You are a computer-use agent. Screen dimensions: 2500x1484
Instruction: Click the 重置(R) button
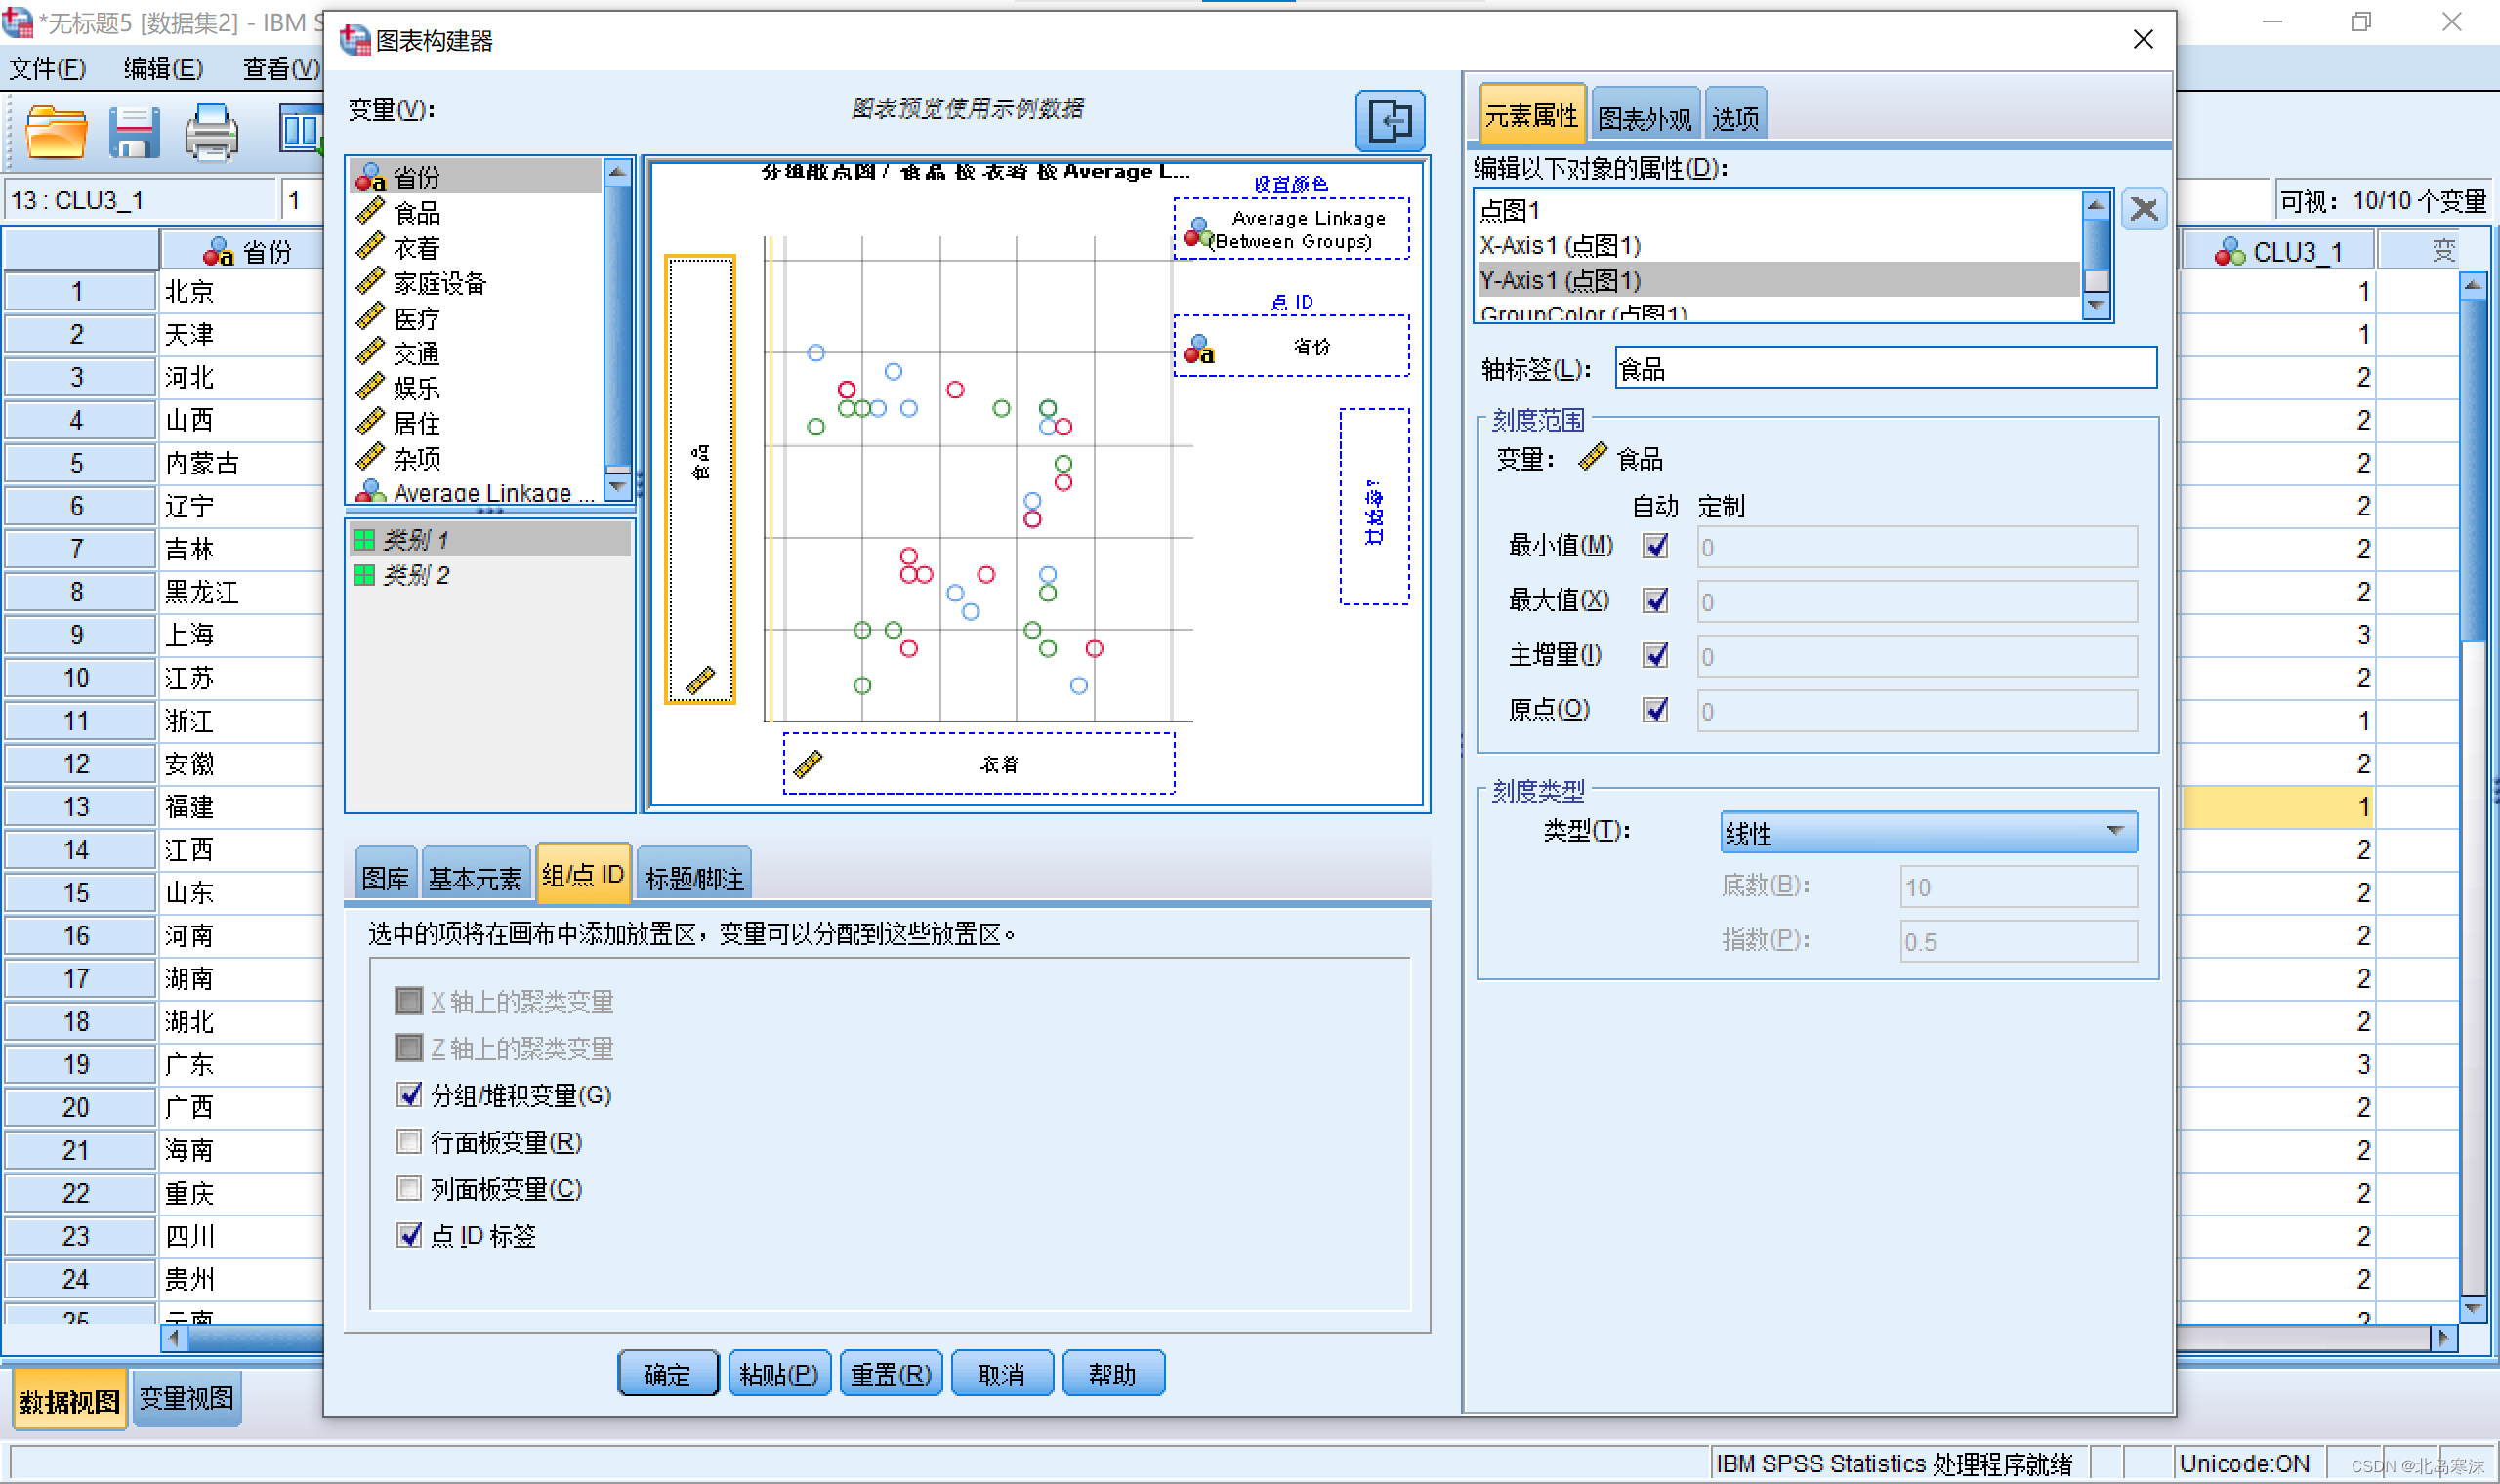tap(891, 1374)
